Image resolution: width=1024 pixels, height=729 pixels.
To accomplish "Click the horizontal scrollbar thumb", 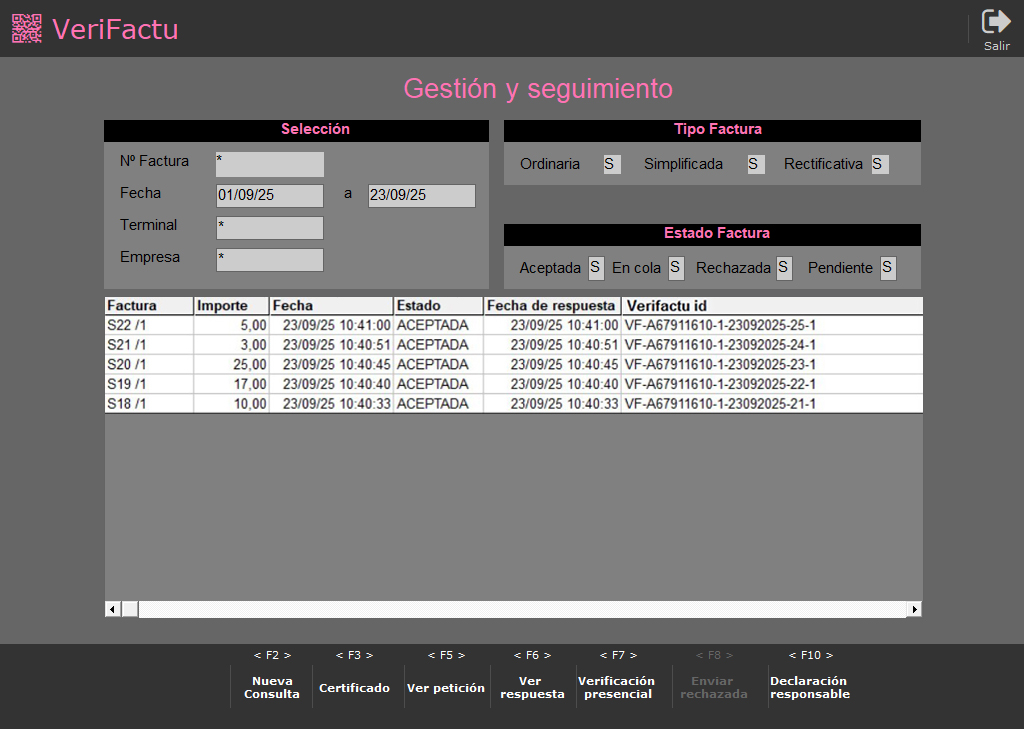I will coord(130,609).
